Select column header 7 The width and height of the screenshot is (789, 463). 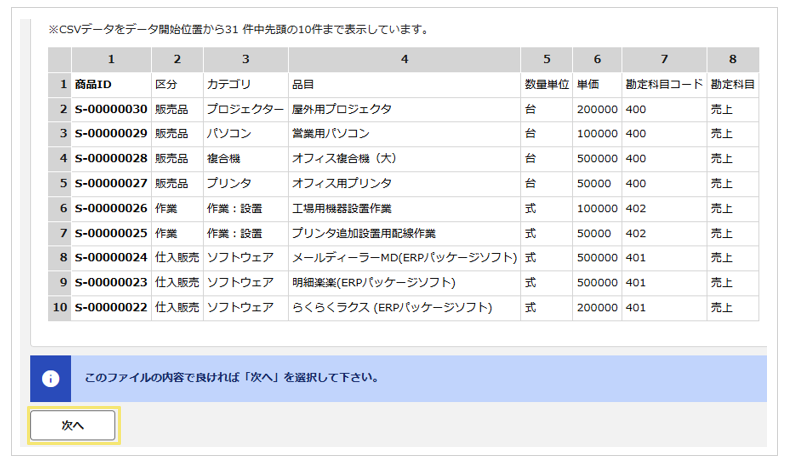click(664, 59)
